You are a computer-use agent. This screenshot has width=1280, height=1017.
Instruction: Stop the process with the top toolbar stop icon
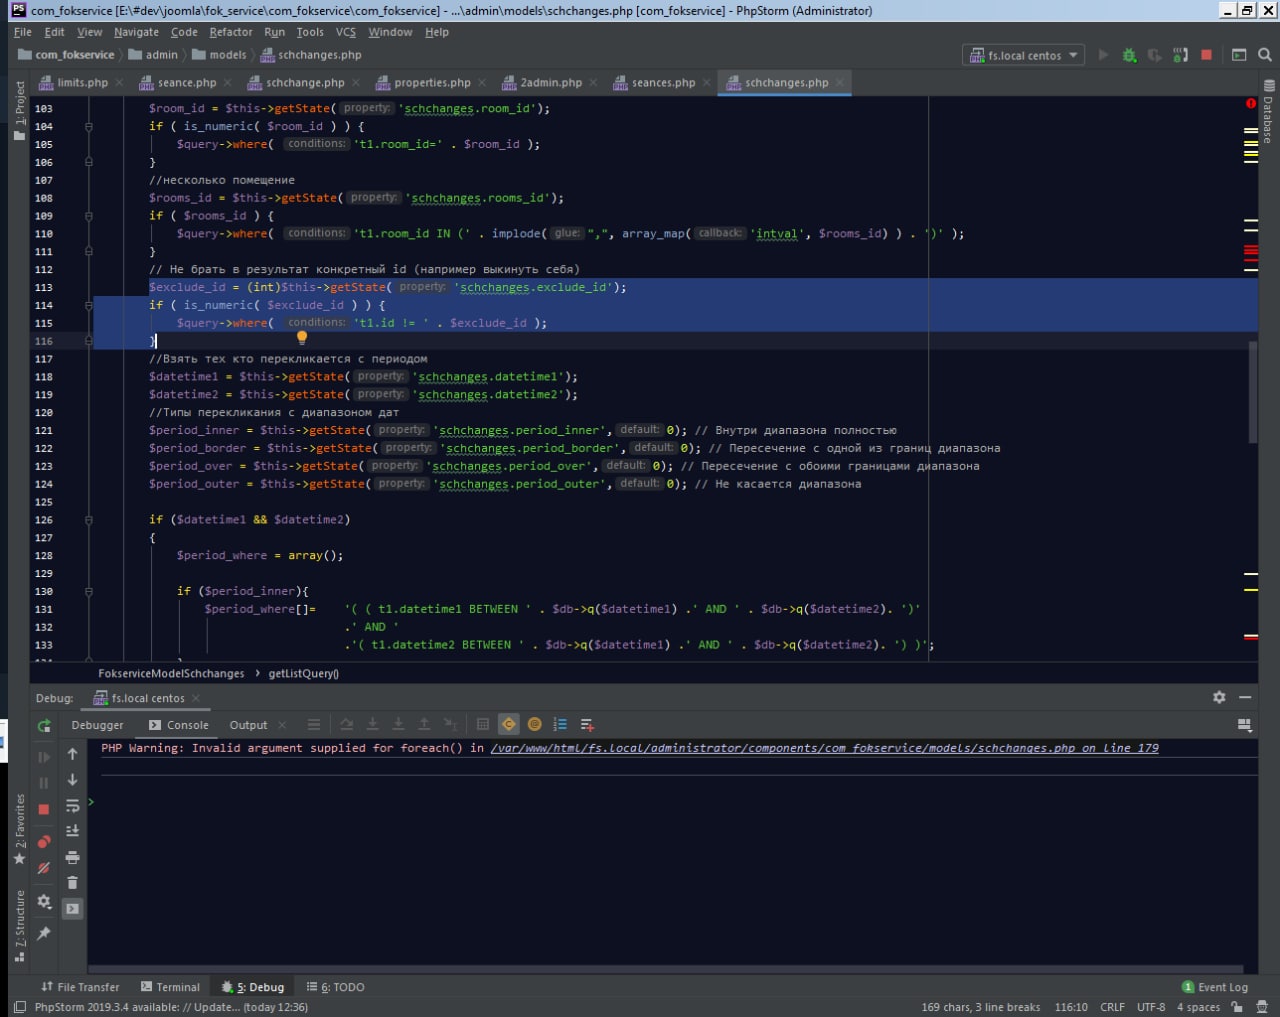tap(1206, 55)
